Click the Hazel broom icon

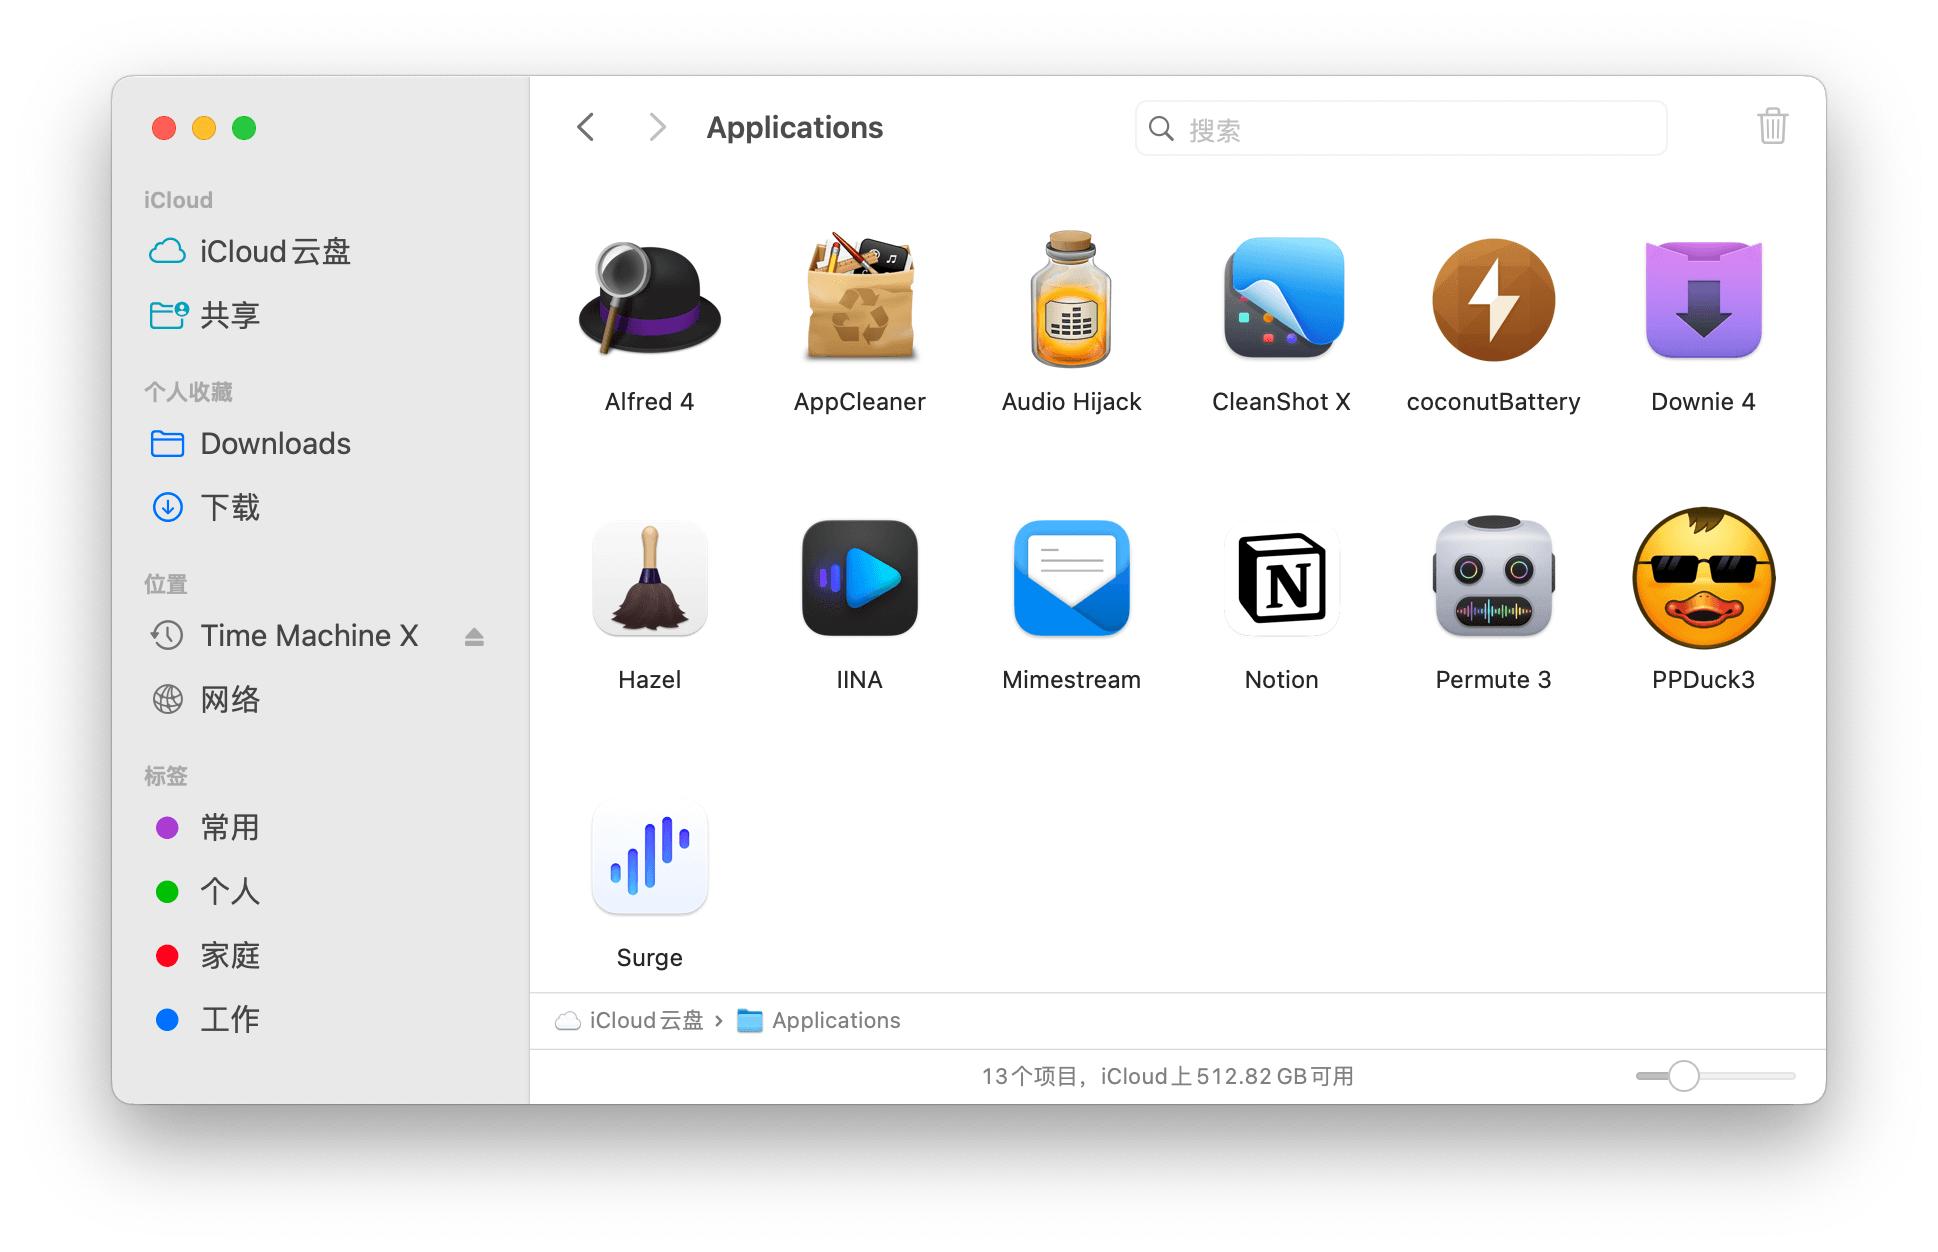(649, 578)
